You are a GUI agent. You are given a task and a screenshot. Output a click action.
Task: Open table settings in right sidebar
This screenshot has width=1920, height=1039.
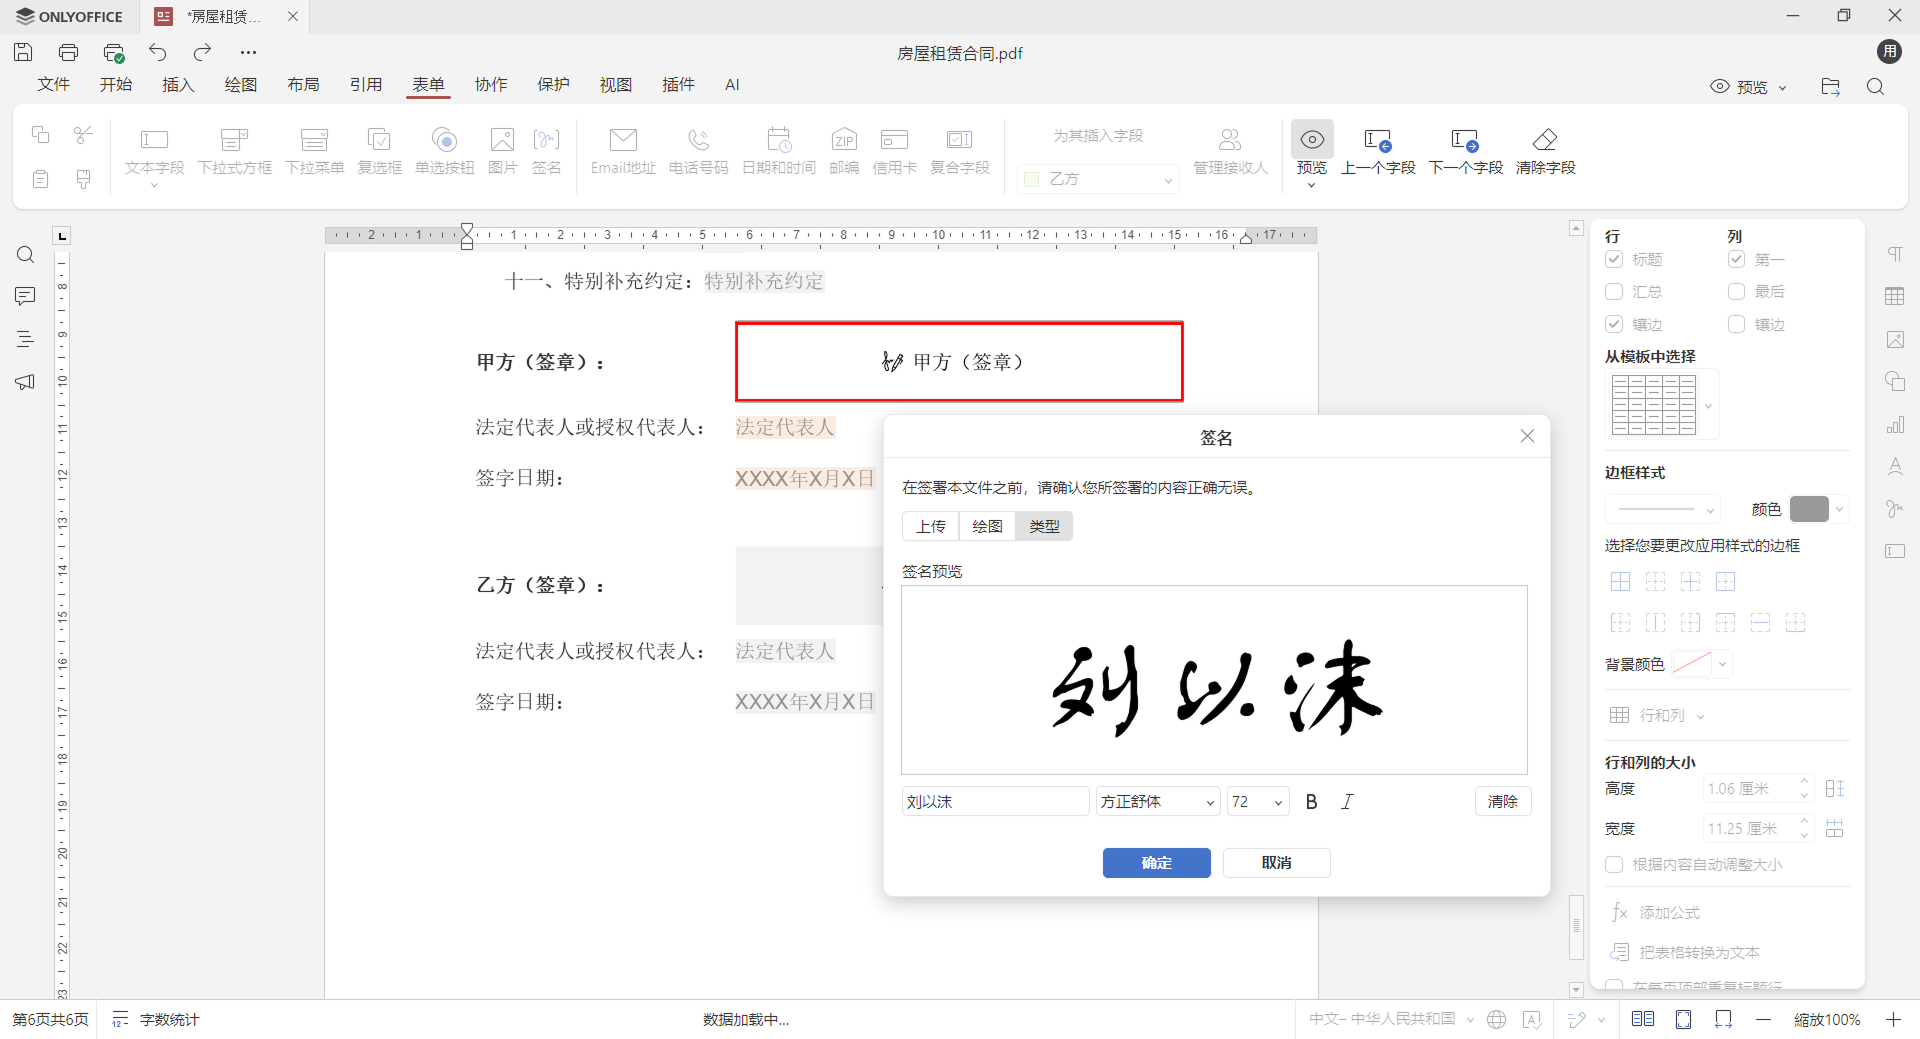(1896, 296)
